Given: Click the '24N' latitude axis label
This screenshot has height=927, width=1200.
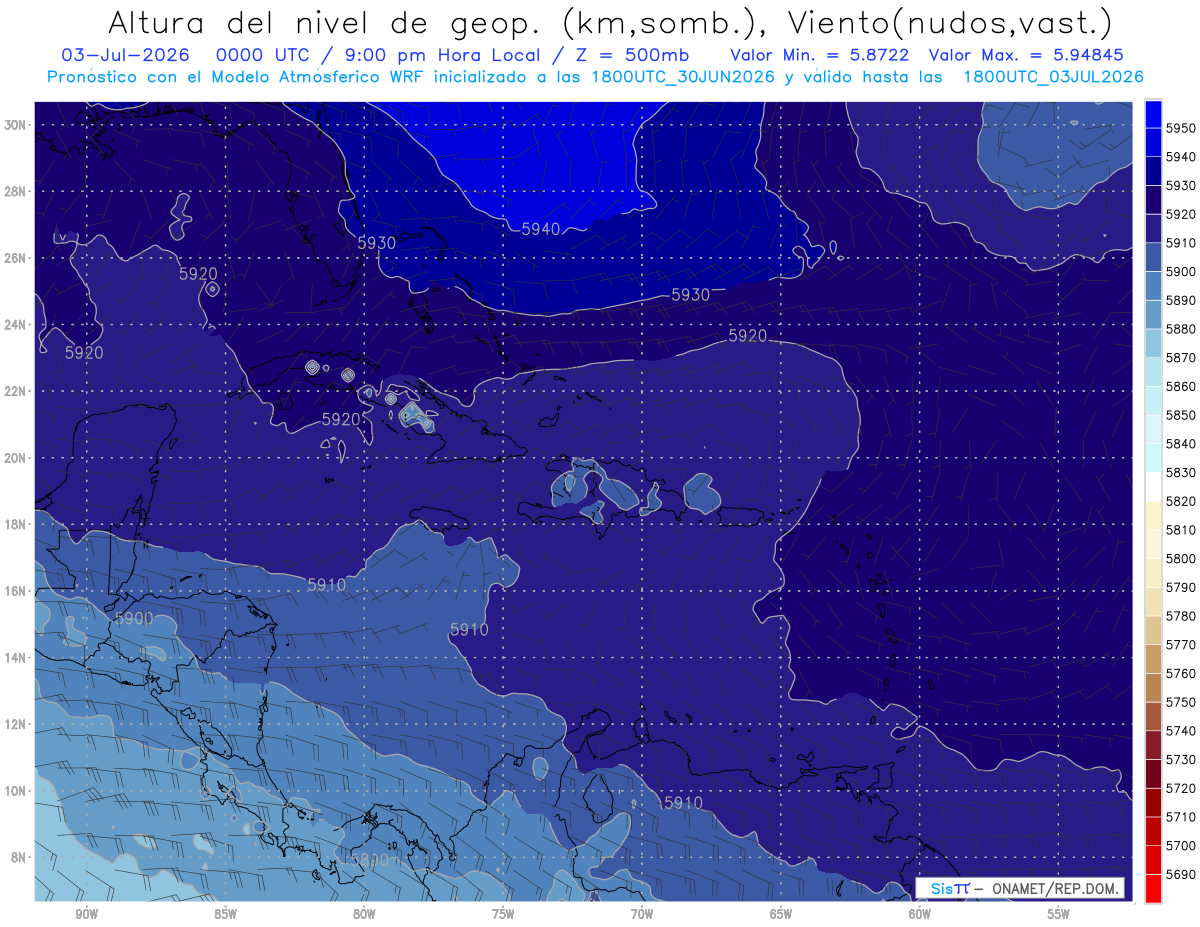Looking at the screenshot, I should click(15, 325).
